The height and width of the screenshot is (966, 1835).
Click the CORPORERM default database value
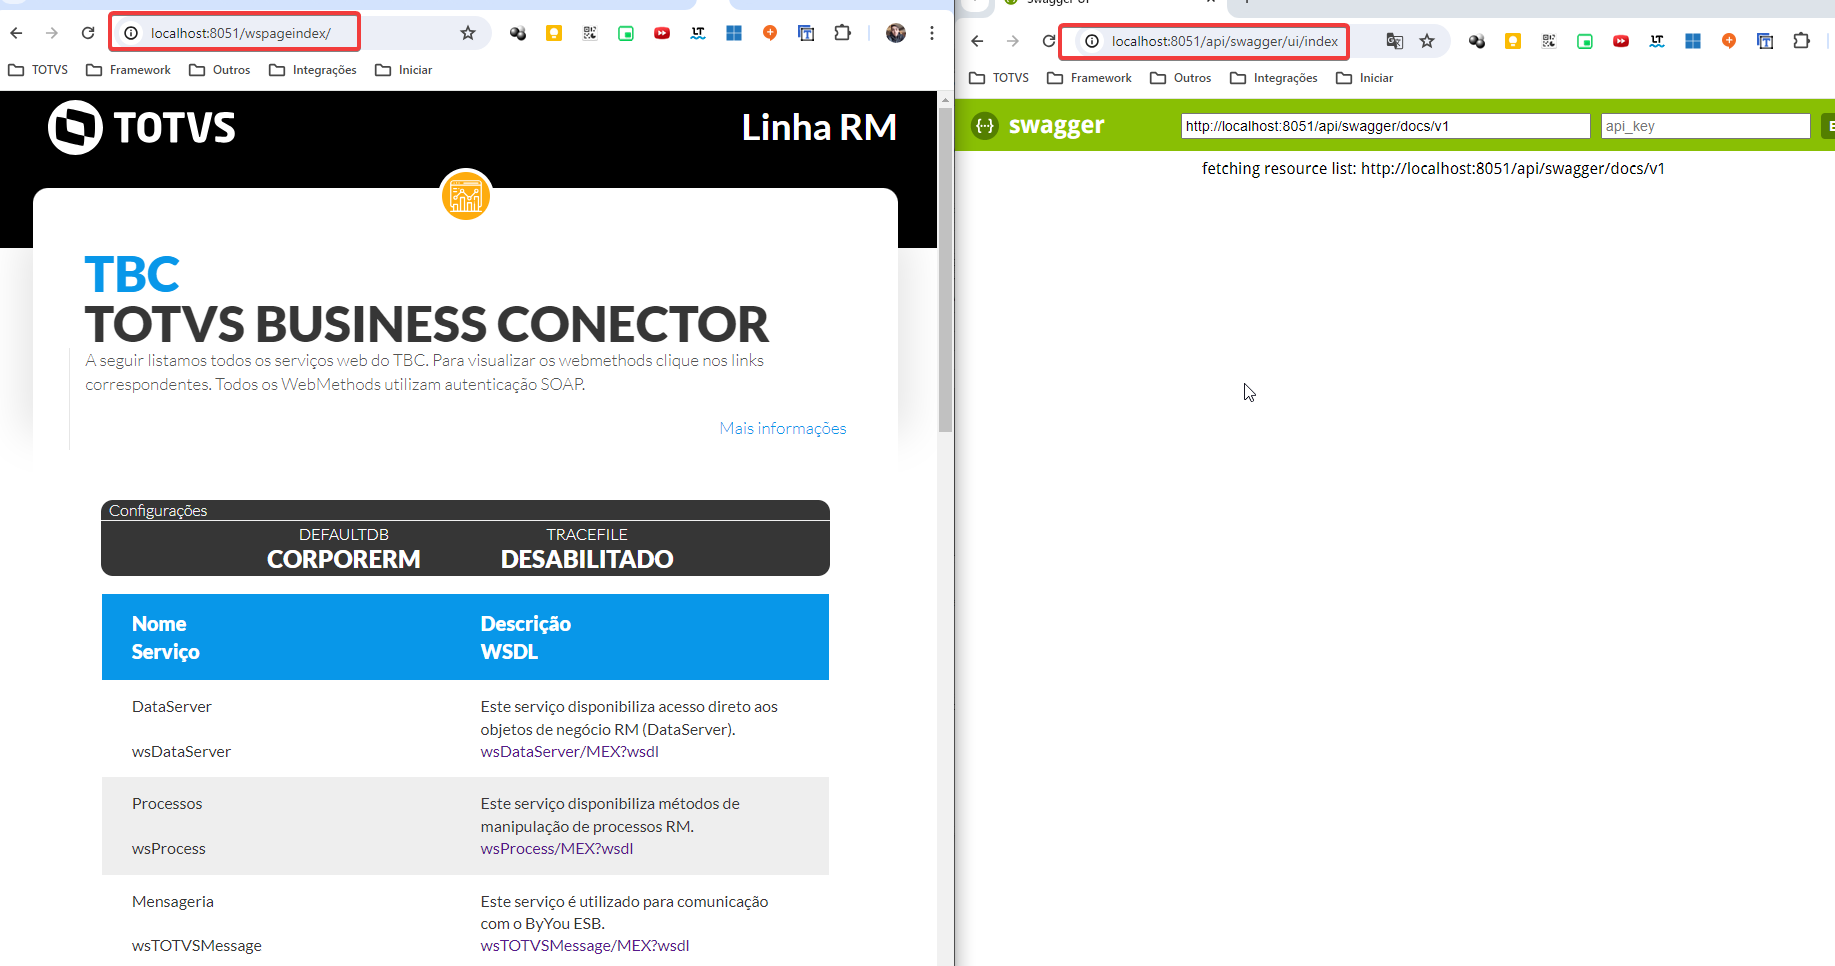[x=344, y=559]
